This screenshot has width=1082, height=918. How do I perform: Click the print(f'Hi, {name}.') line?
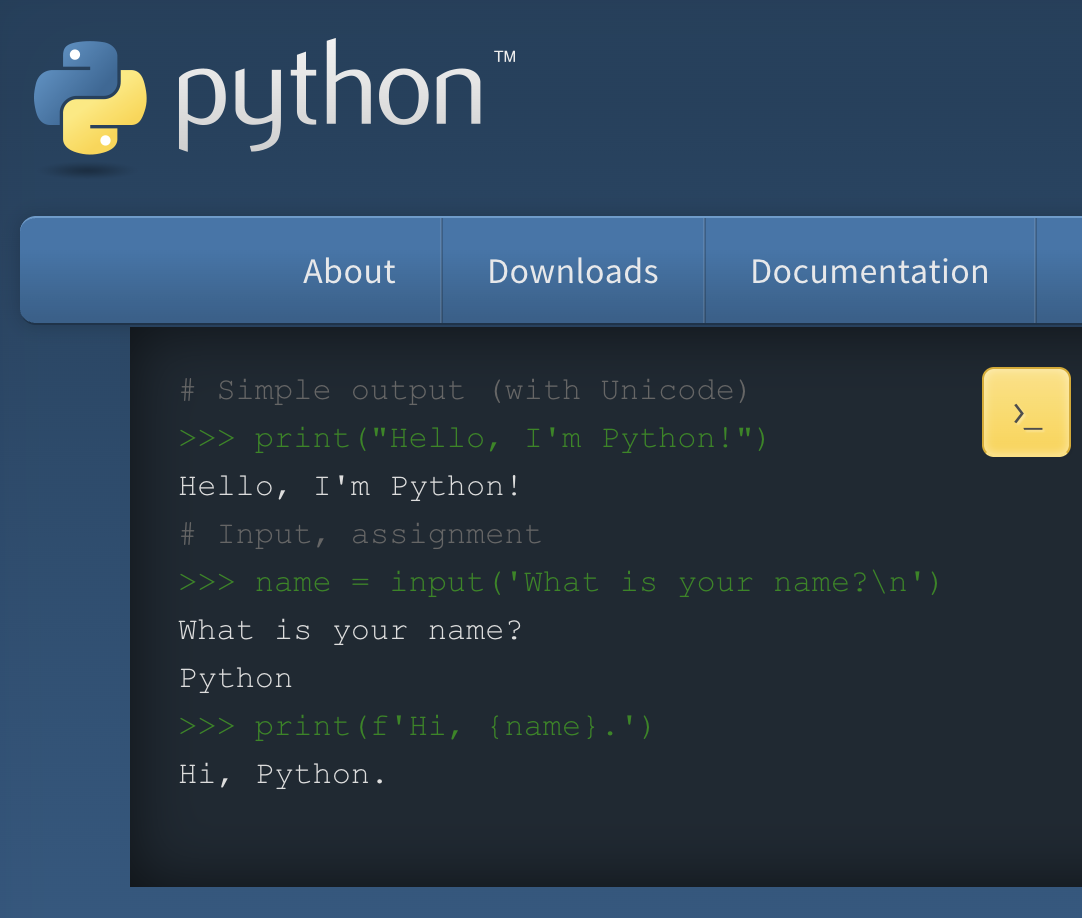(x=415, y=727)
